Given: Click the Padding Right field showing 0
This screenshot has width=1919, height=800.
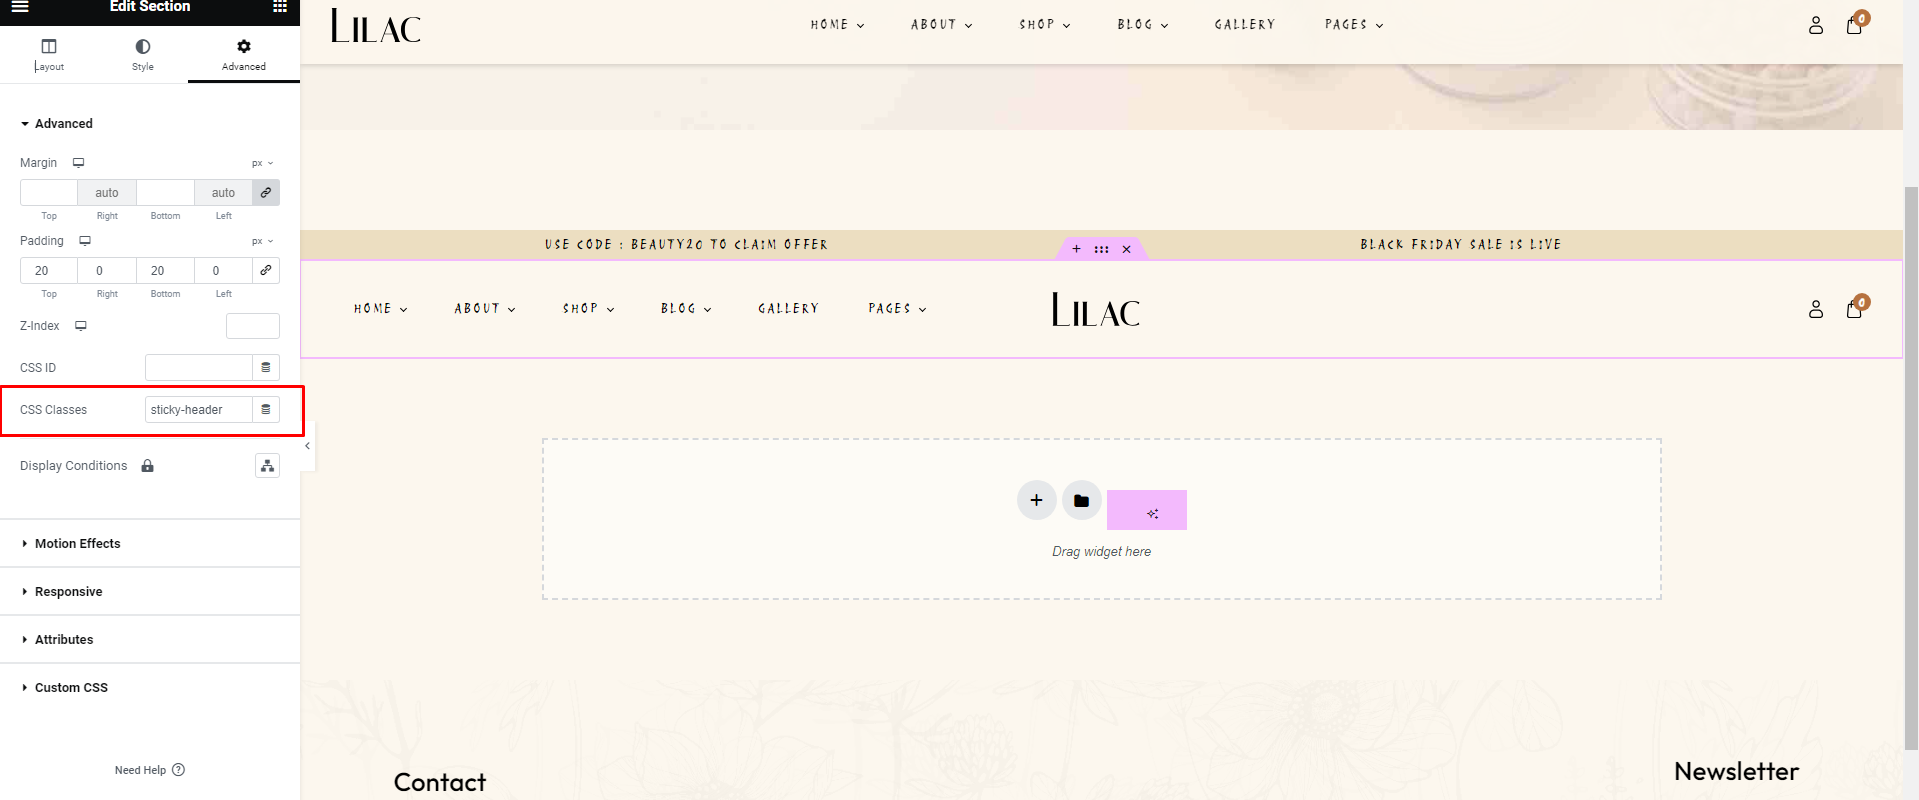Looking at the screenshot, I should 107,271.
